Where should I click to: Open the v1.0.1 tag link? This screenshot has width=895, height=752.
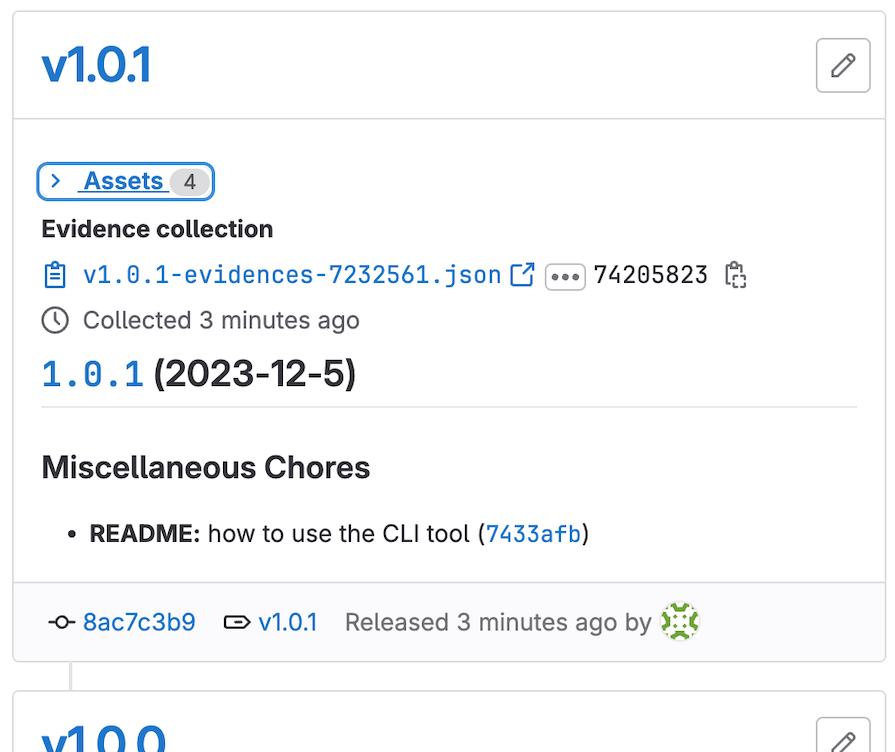288,621
